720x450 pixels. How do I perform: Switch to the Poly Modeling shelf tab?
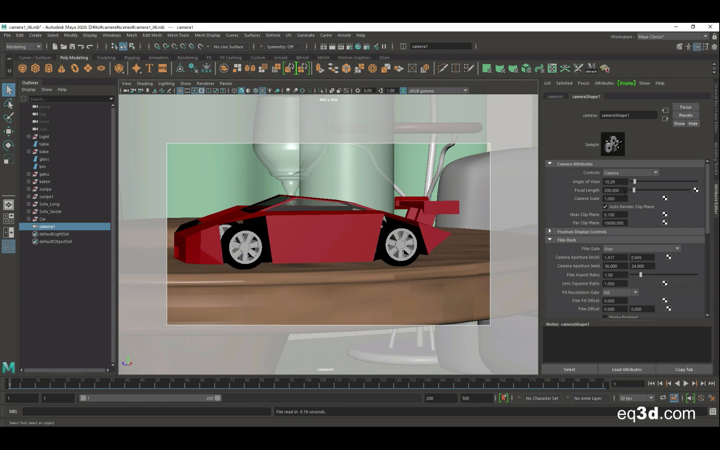[74, 58]
